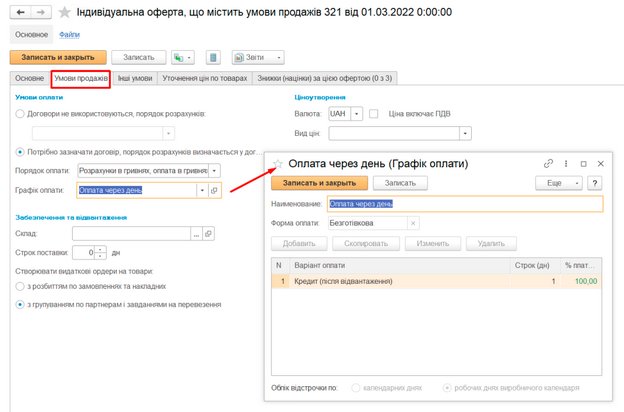Click the help question mark button
Viewport: 624px width, 412px height.
click(594, 183)
